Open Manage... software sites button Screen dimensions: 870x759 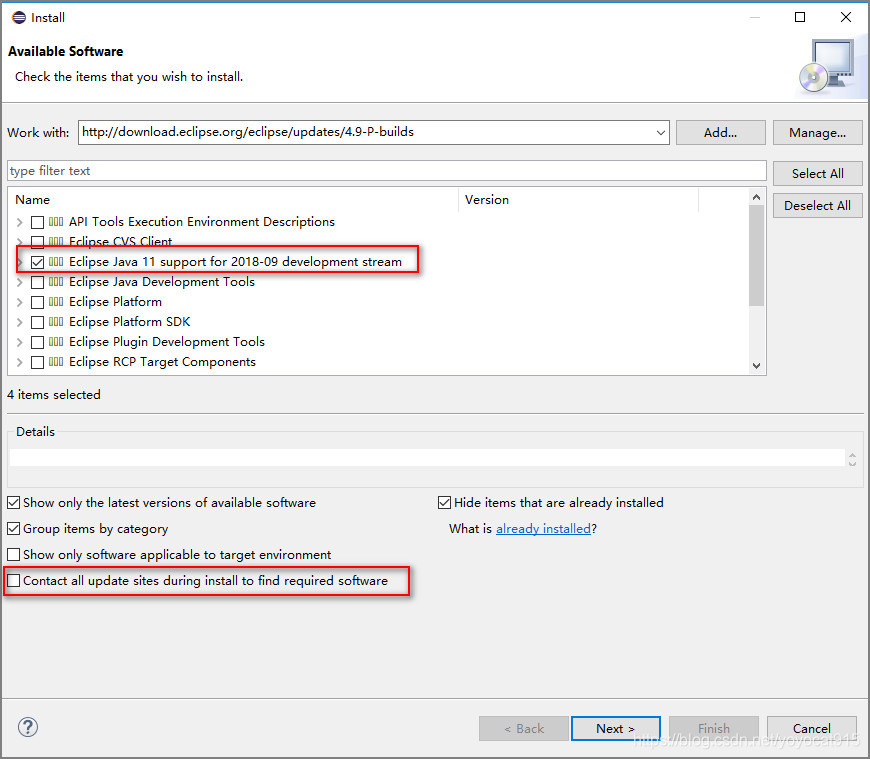[817, 133]
